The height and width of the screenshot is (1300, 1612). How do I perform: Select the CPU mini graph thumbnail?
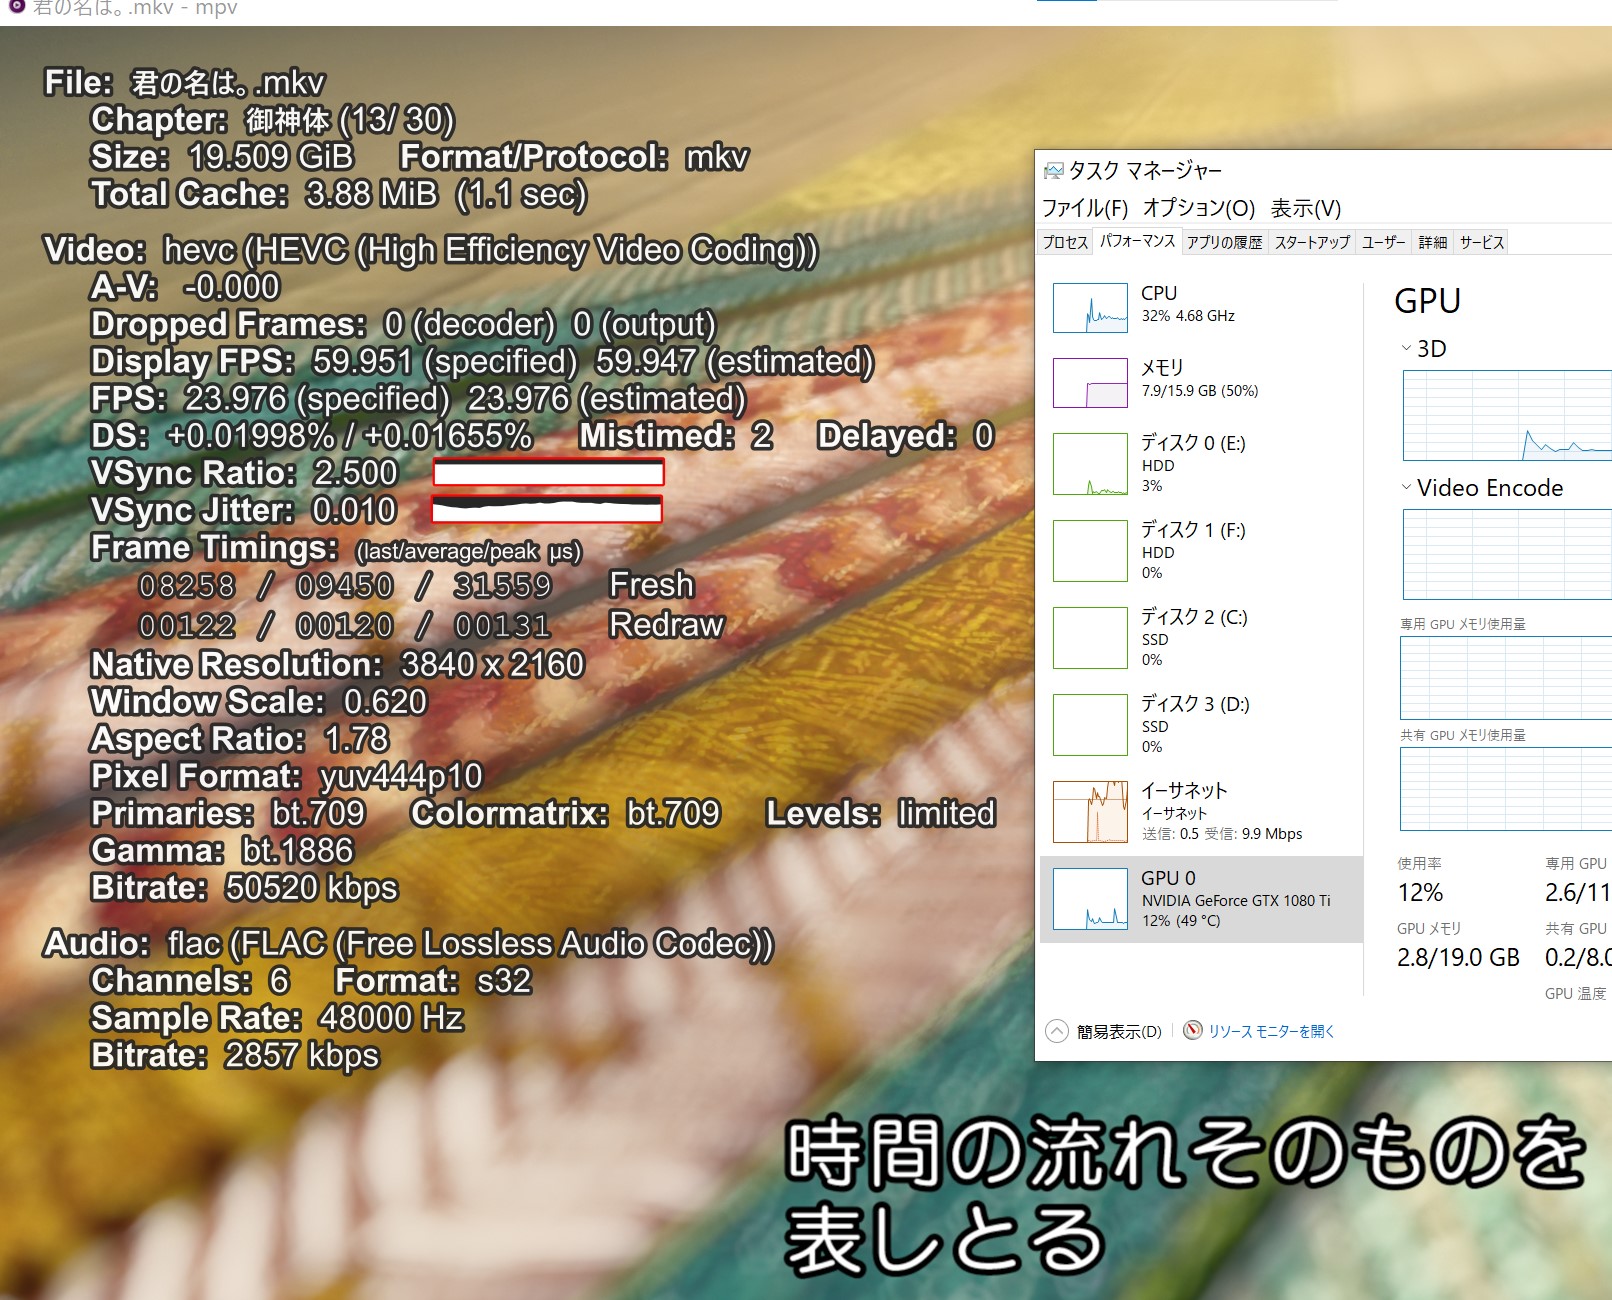pos(1090,307)
